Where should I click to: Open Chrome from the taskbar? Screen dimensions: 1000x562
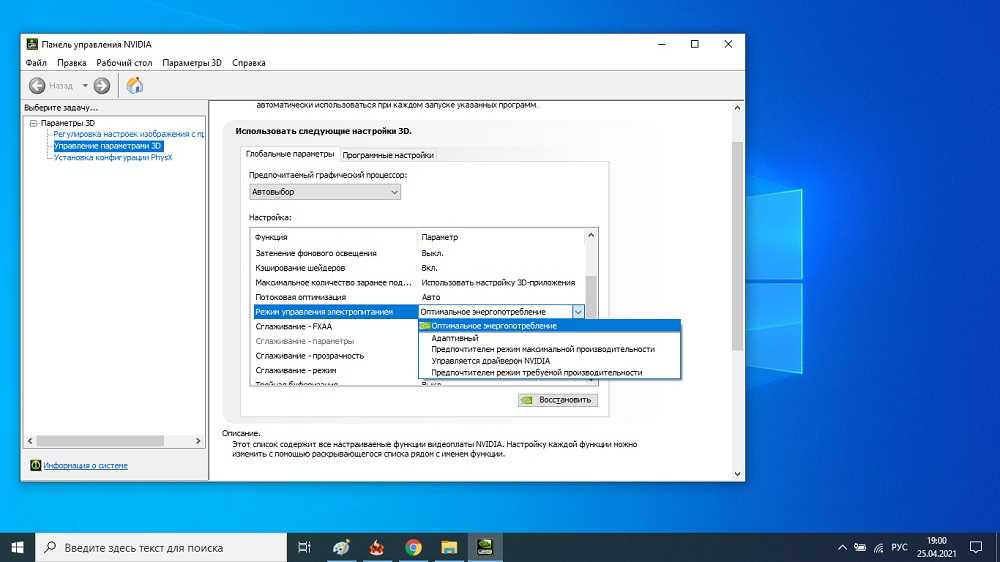pyautogui.click(x=413, y=547)
